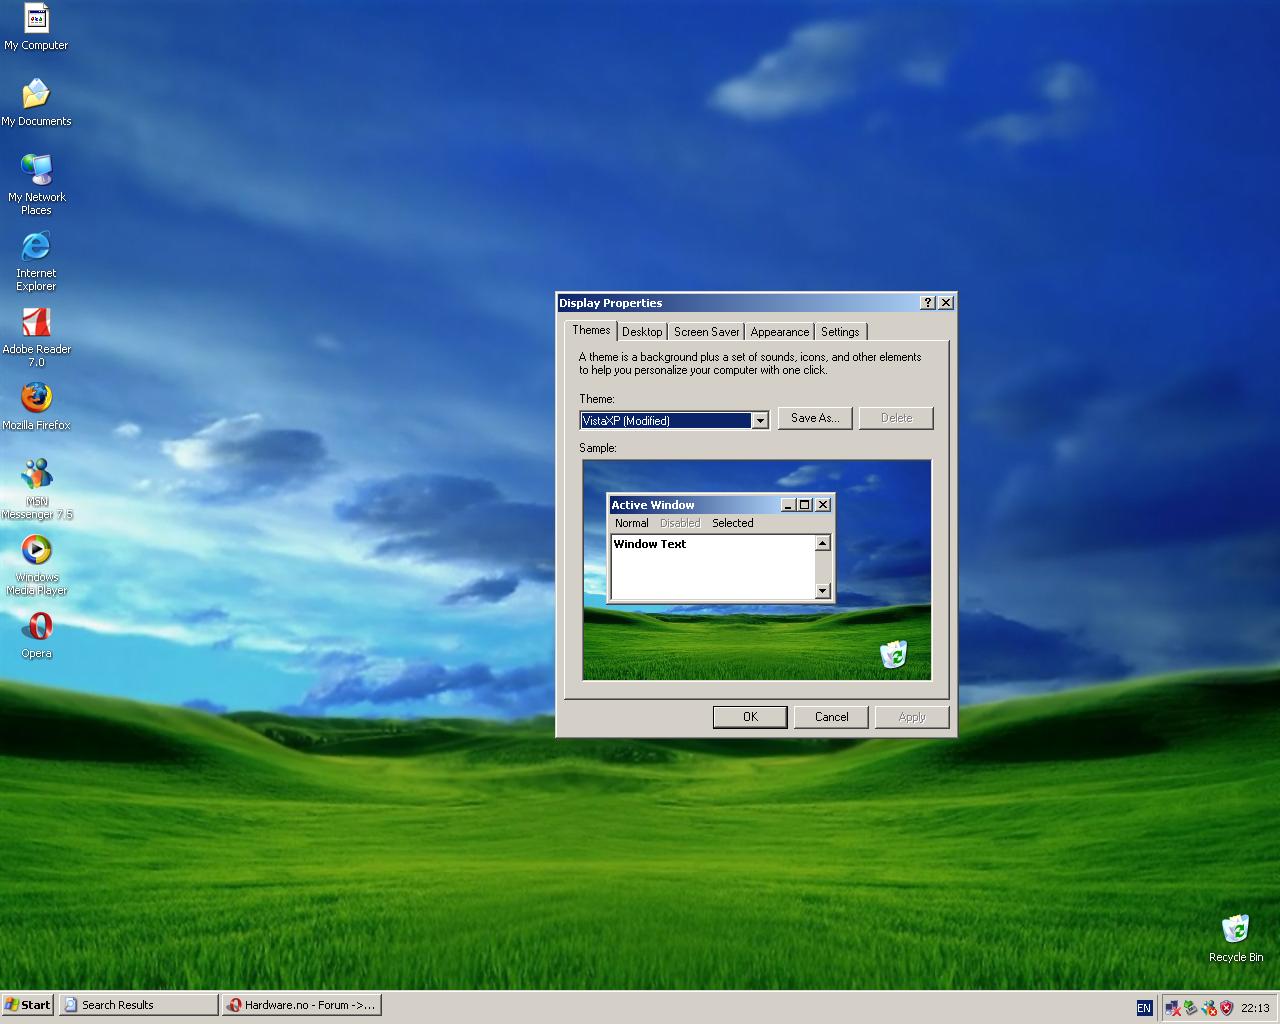The height and width of the screenshot is (1024, 1280).
Task: Click the sample window scroll down arrow
Action: click(x=823, y=591)
